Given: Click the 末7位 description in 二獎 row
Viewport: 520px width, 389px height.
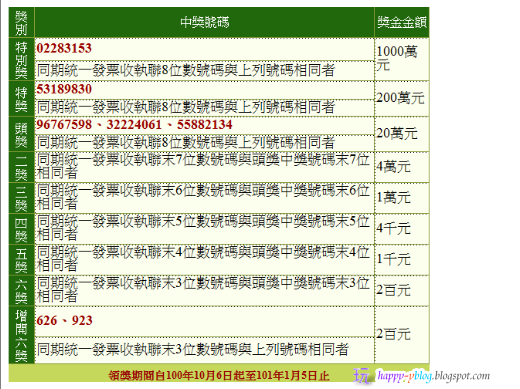Looking at the screenshot, I should [203, 166].
